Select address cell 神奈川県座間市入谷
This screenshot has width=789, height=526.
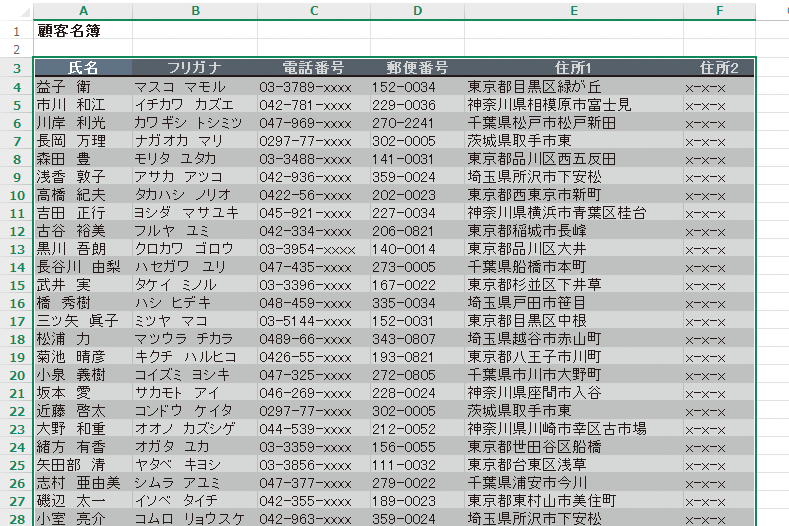[x=574, y=393]
